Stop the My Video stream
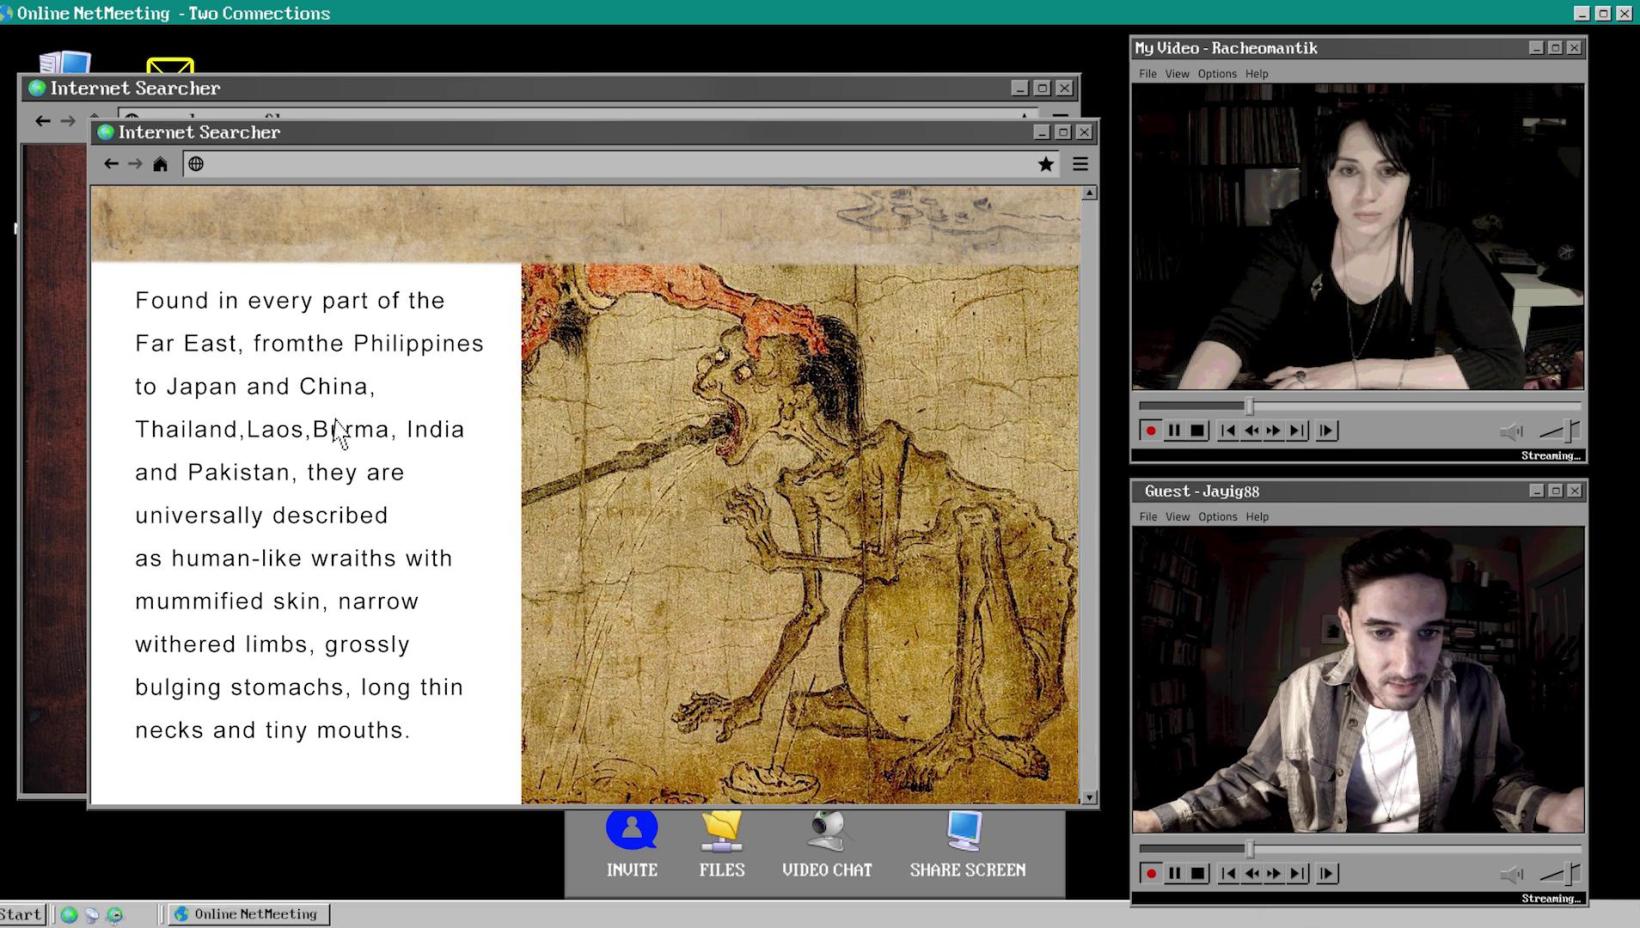 pyautogui.click(x=1197, y=431)
